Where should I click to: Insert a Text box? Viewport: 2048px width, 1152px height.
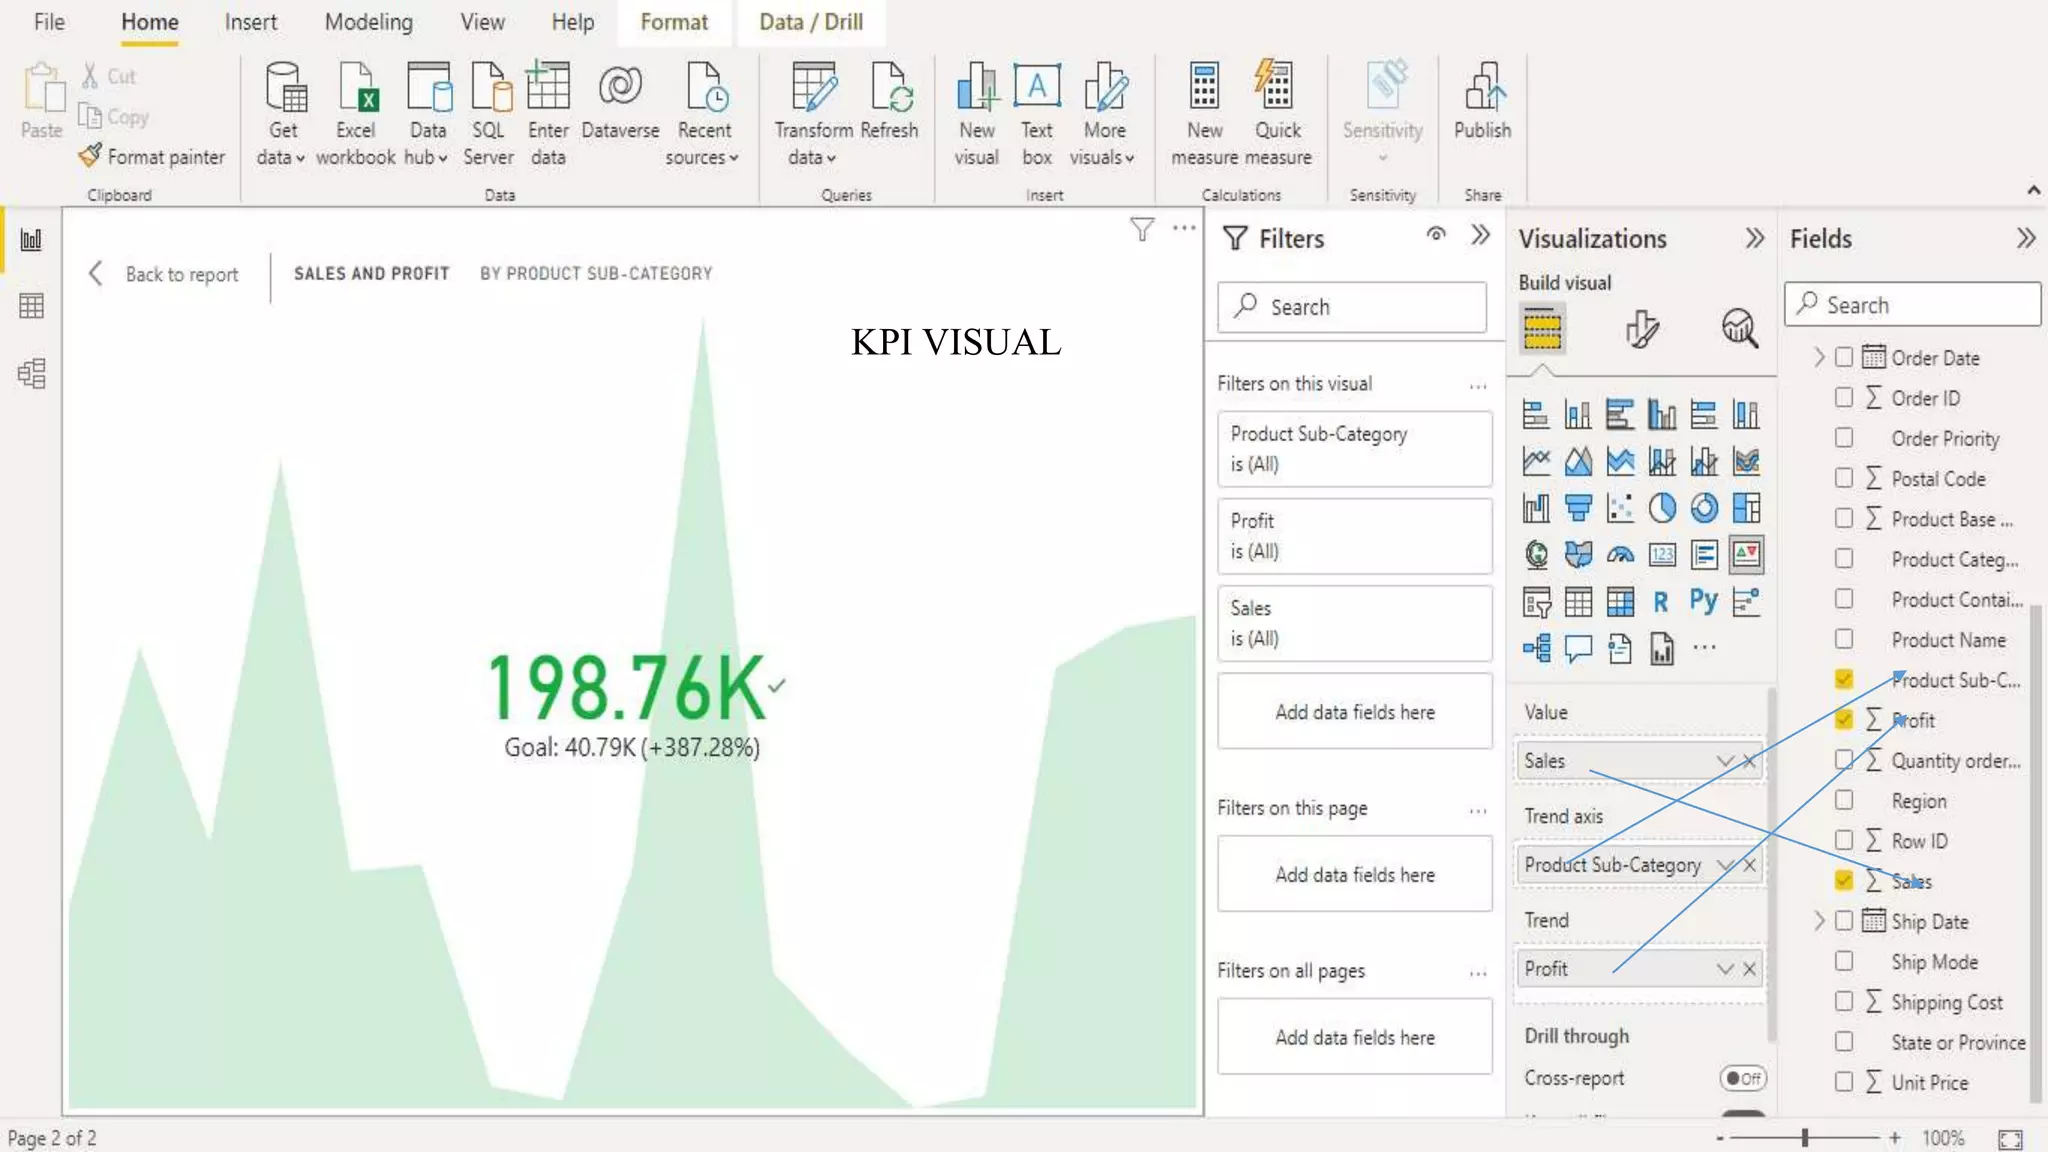tap(1037, 112)
